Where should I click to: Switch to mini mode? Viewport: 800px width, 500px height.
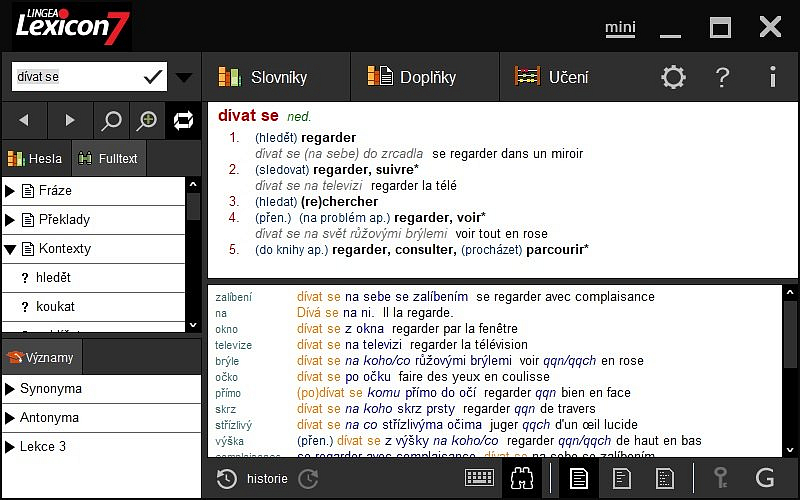[x=620, y=28]
